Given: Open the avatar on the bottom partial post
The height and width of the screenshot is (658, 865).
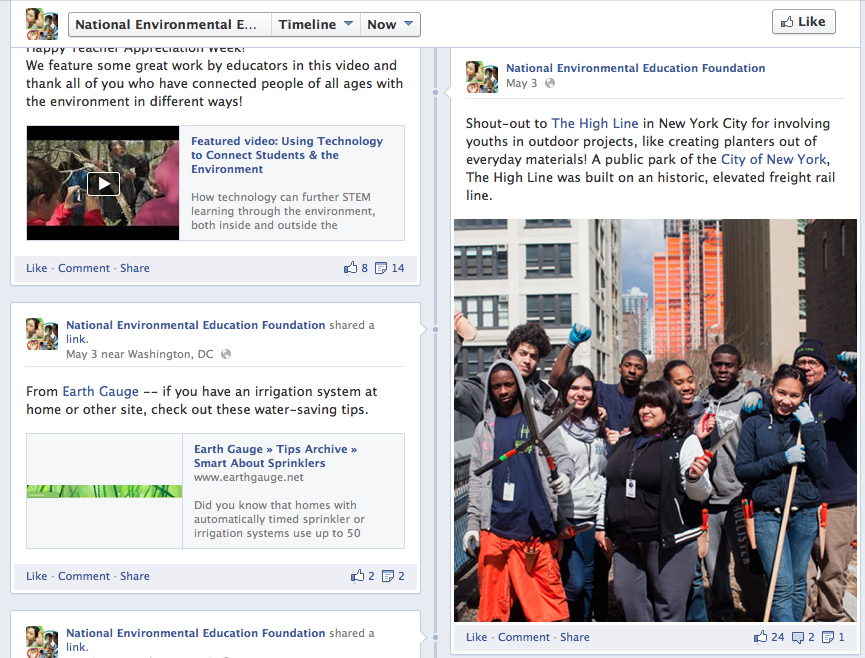Looking at the screenshot, I should [x=42, y=641].
